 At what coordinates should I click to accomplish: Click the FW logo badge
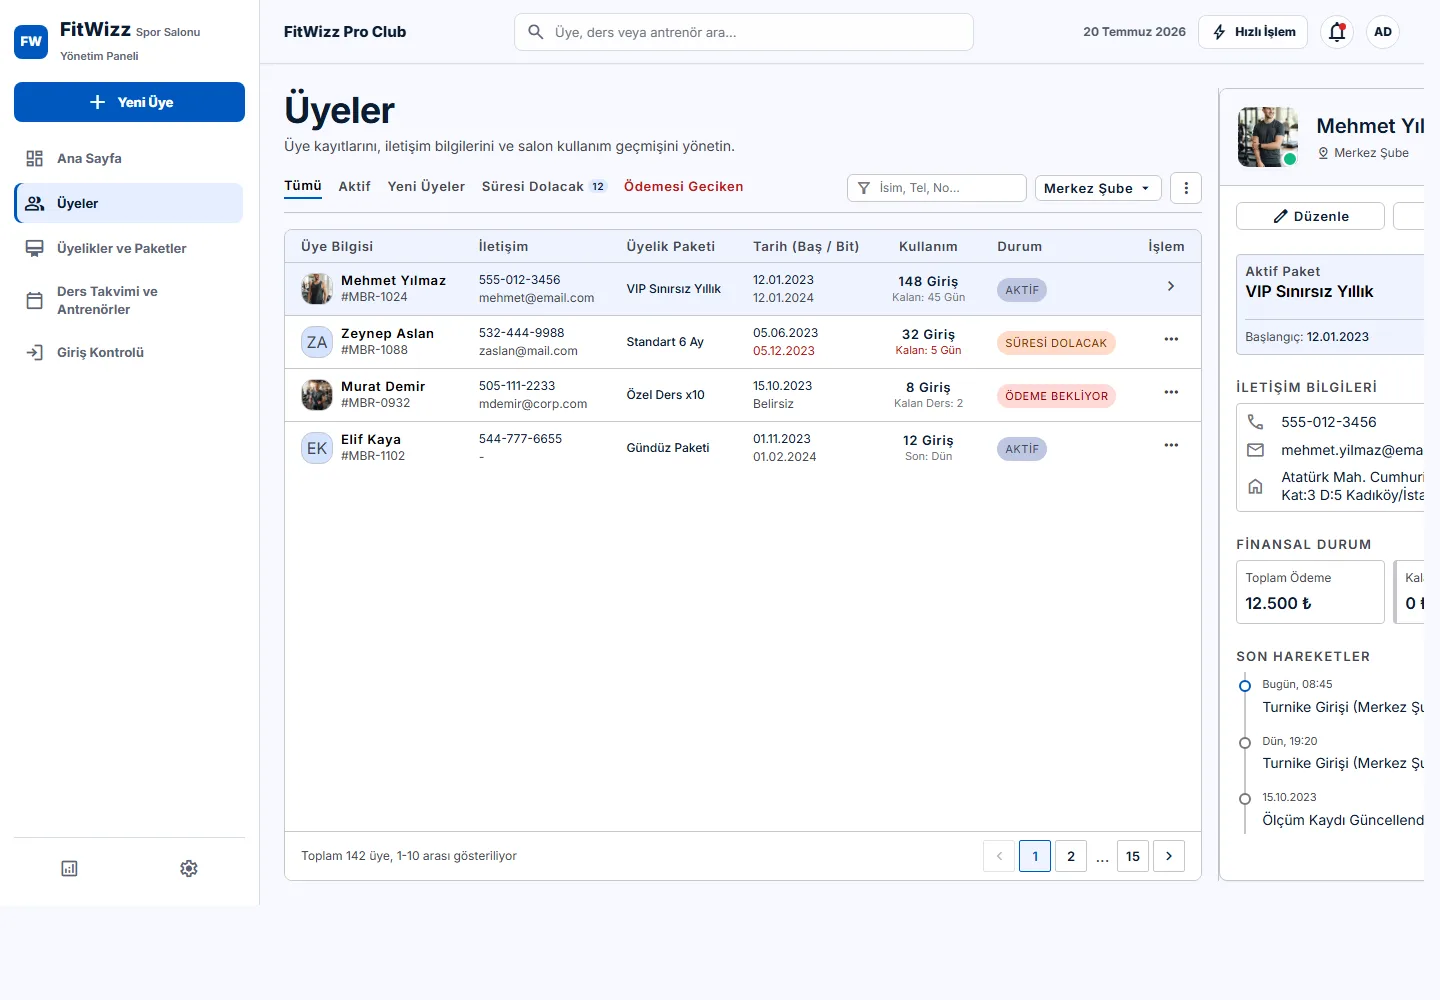click(x=31, y=42)
